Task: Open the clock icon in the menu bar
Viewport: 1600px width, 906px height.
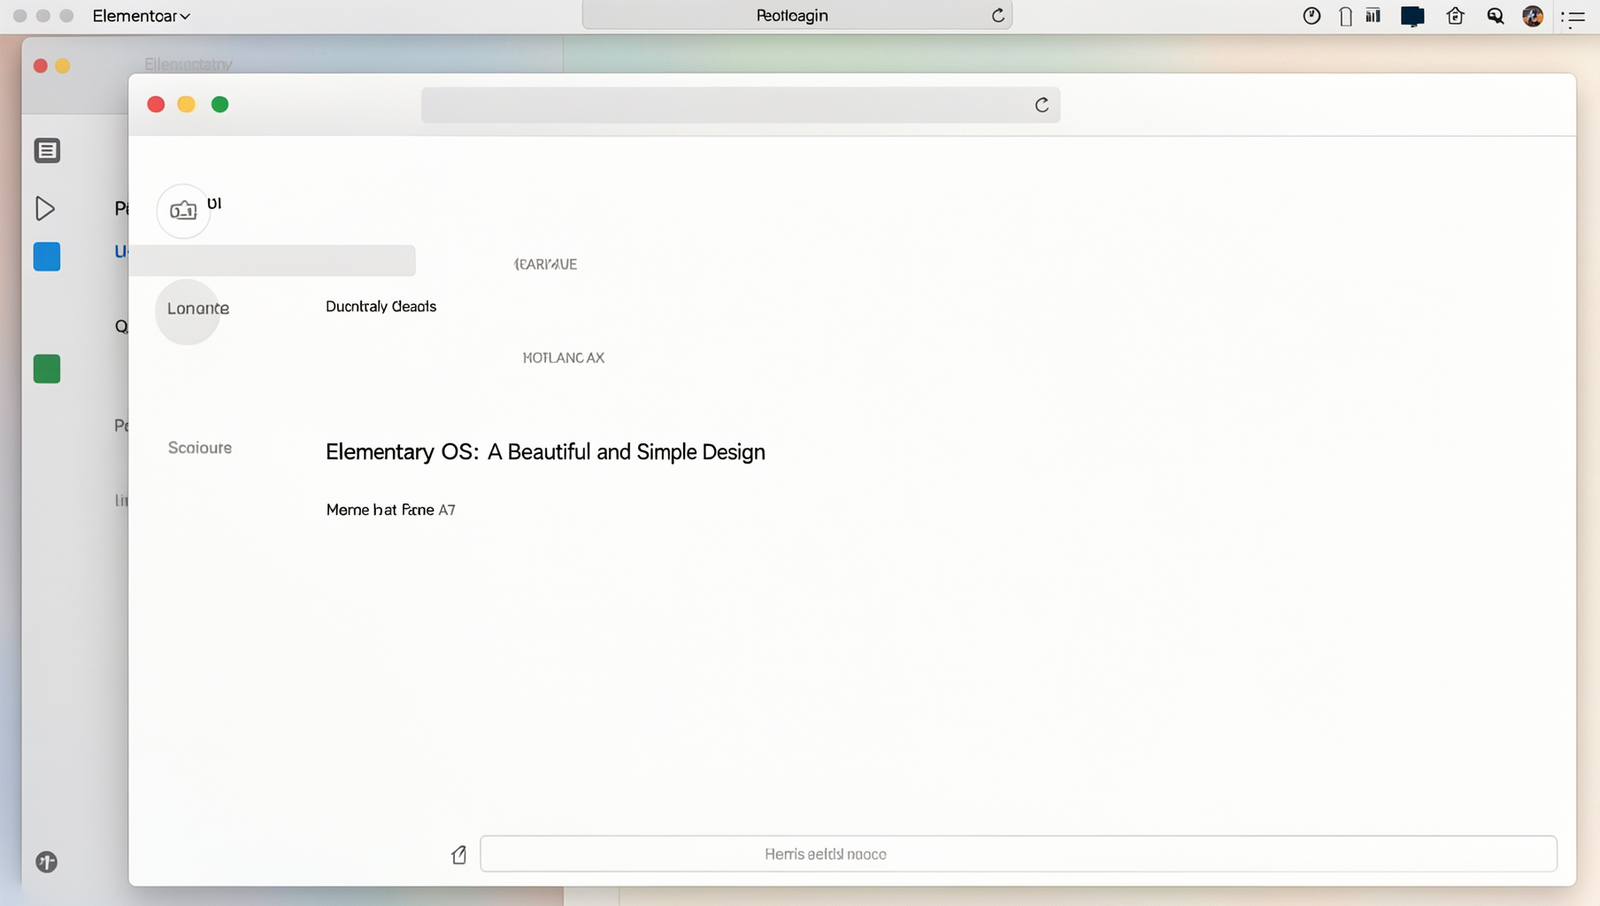Action: [1312, 16]
